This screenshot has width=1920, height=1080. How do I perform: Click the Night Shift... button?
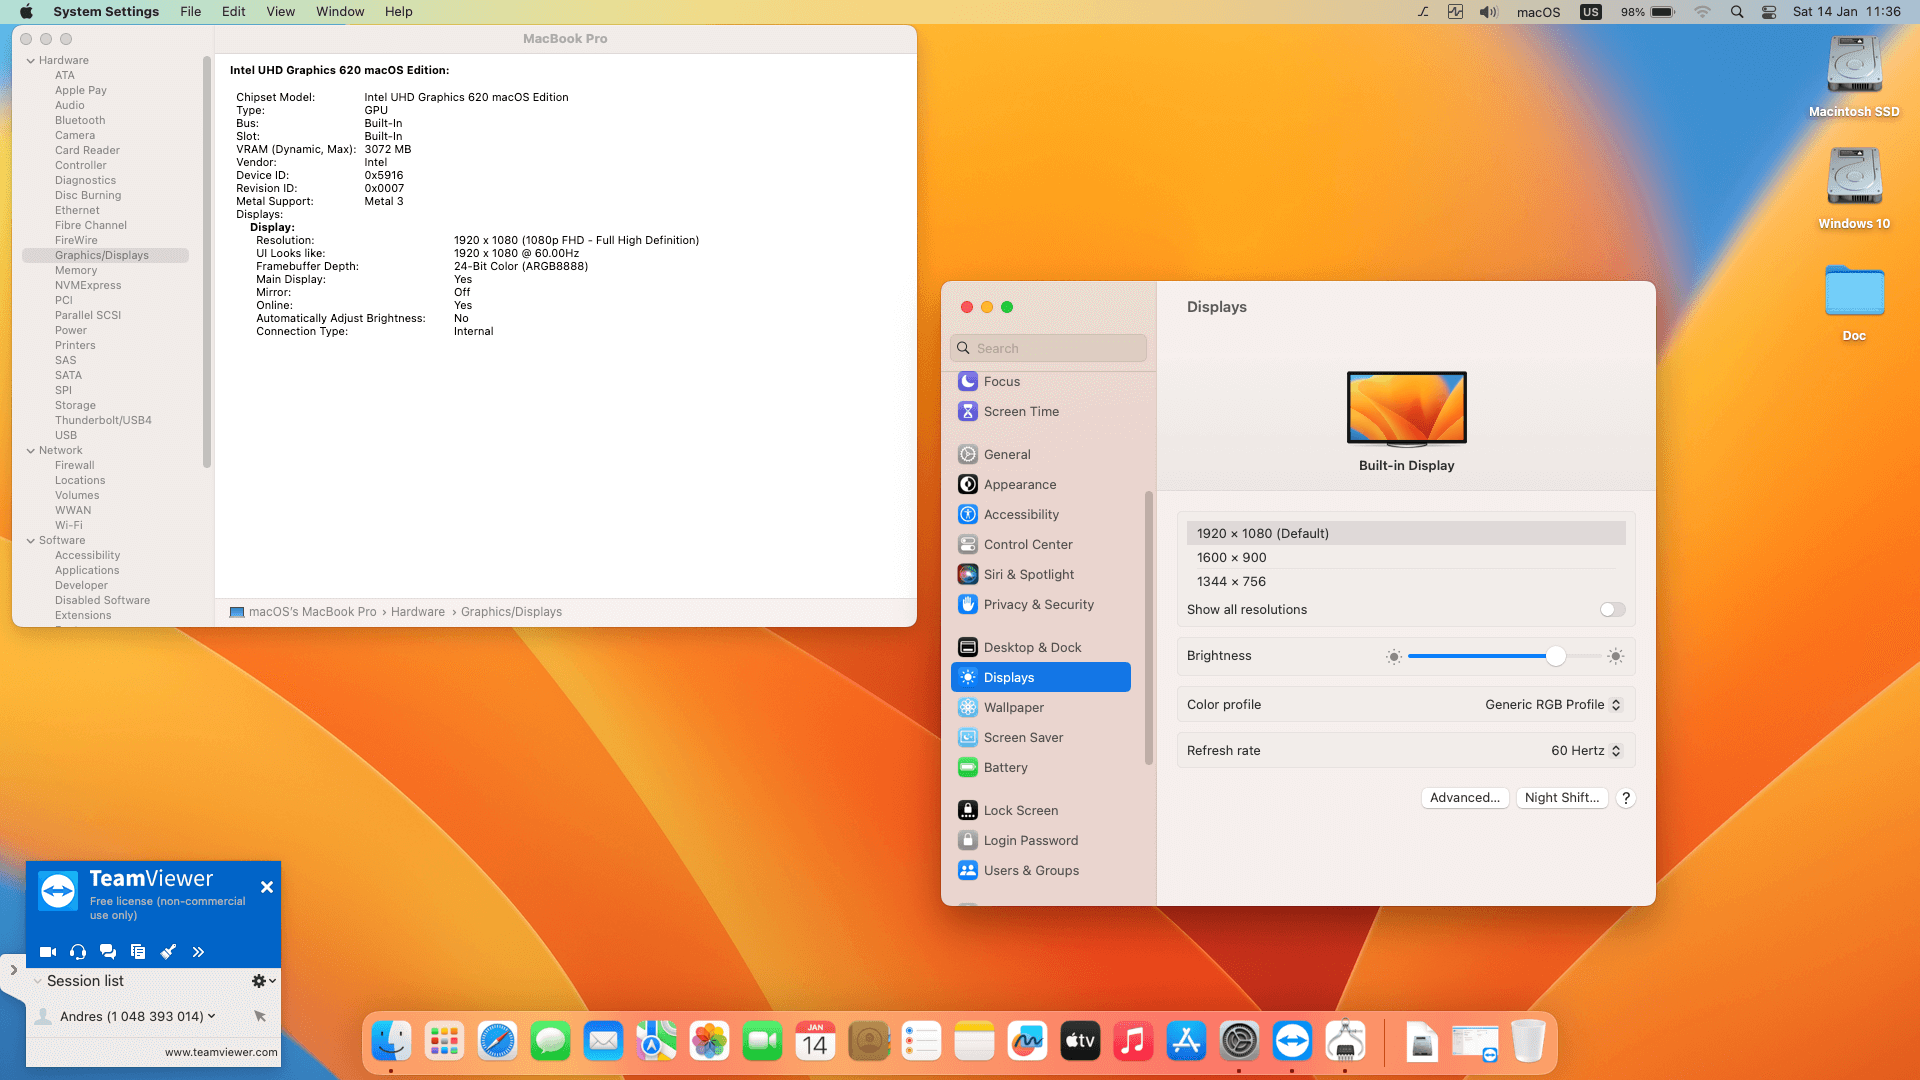(x=1561, y=798)
